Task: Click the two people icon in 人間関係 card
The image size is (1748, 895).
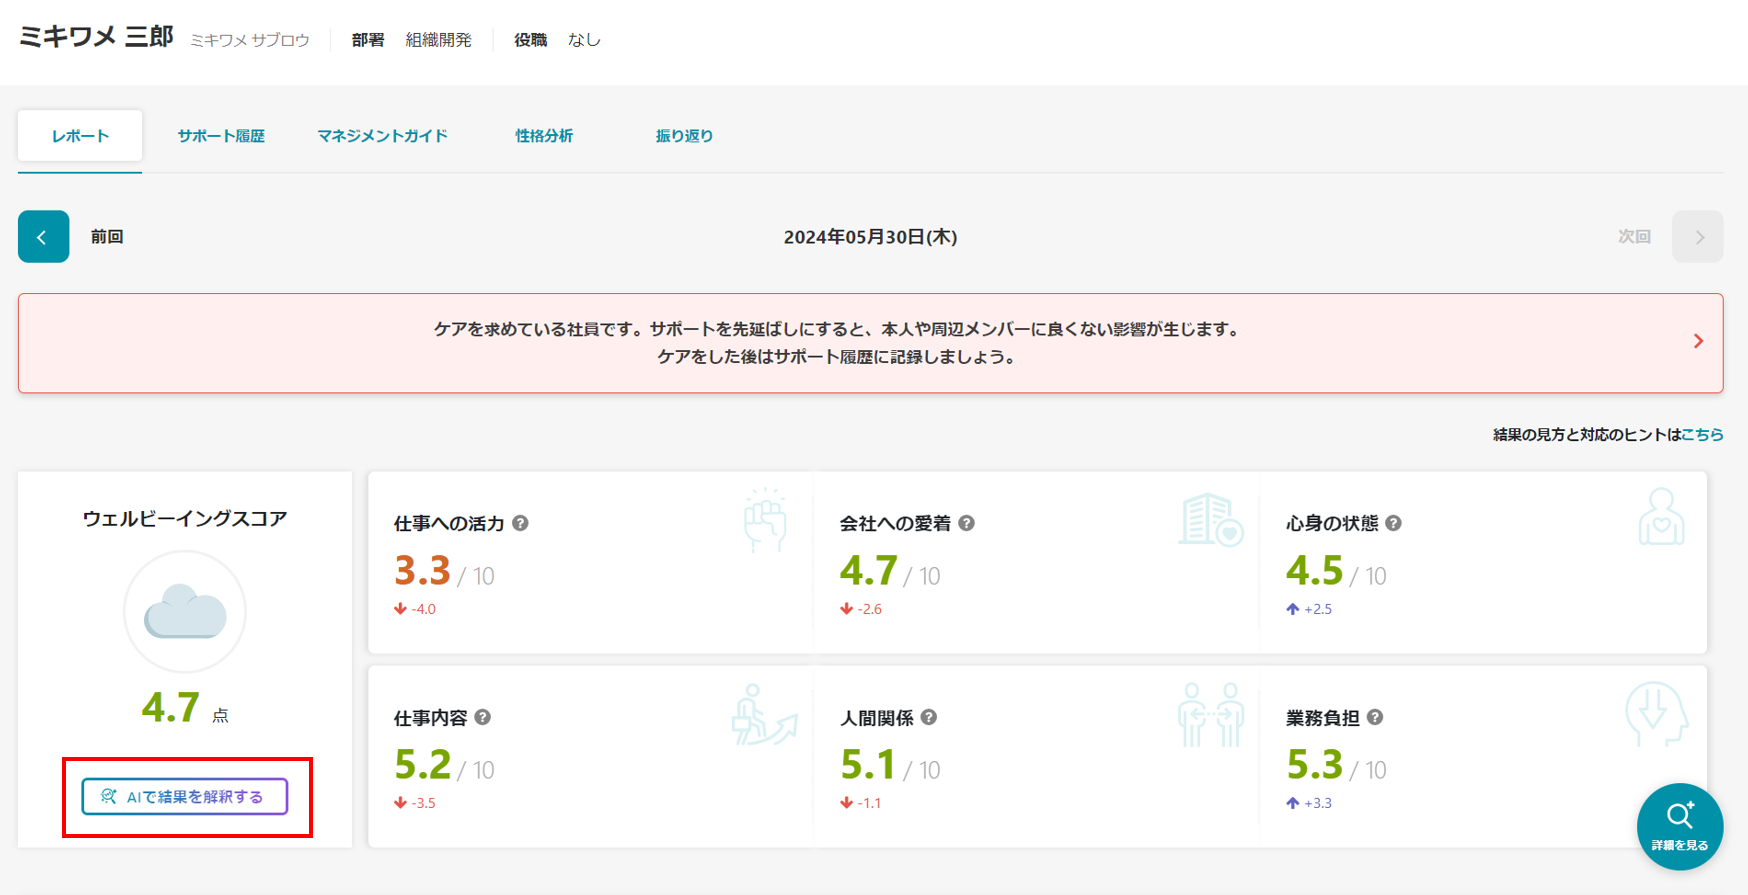Action: pyautogui.click(x=1211, y=715)
